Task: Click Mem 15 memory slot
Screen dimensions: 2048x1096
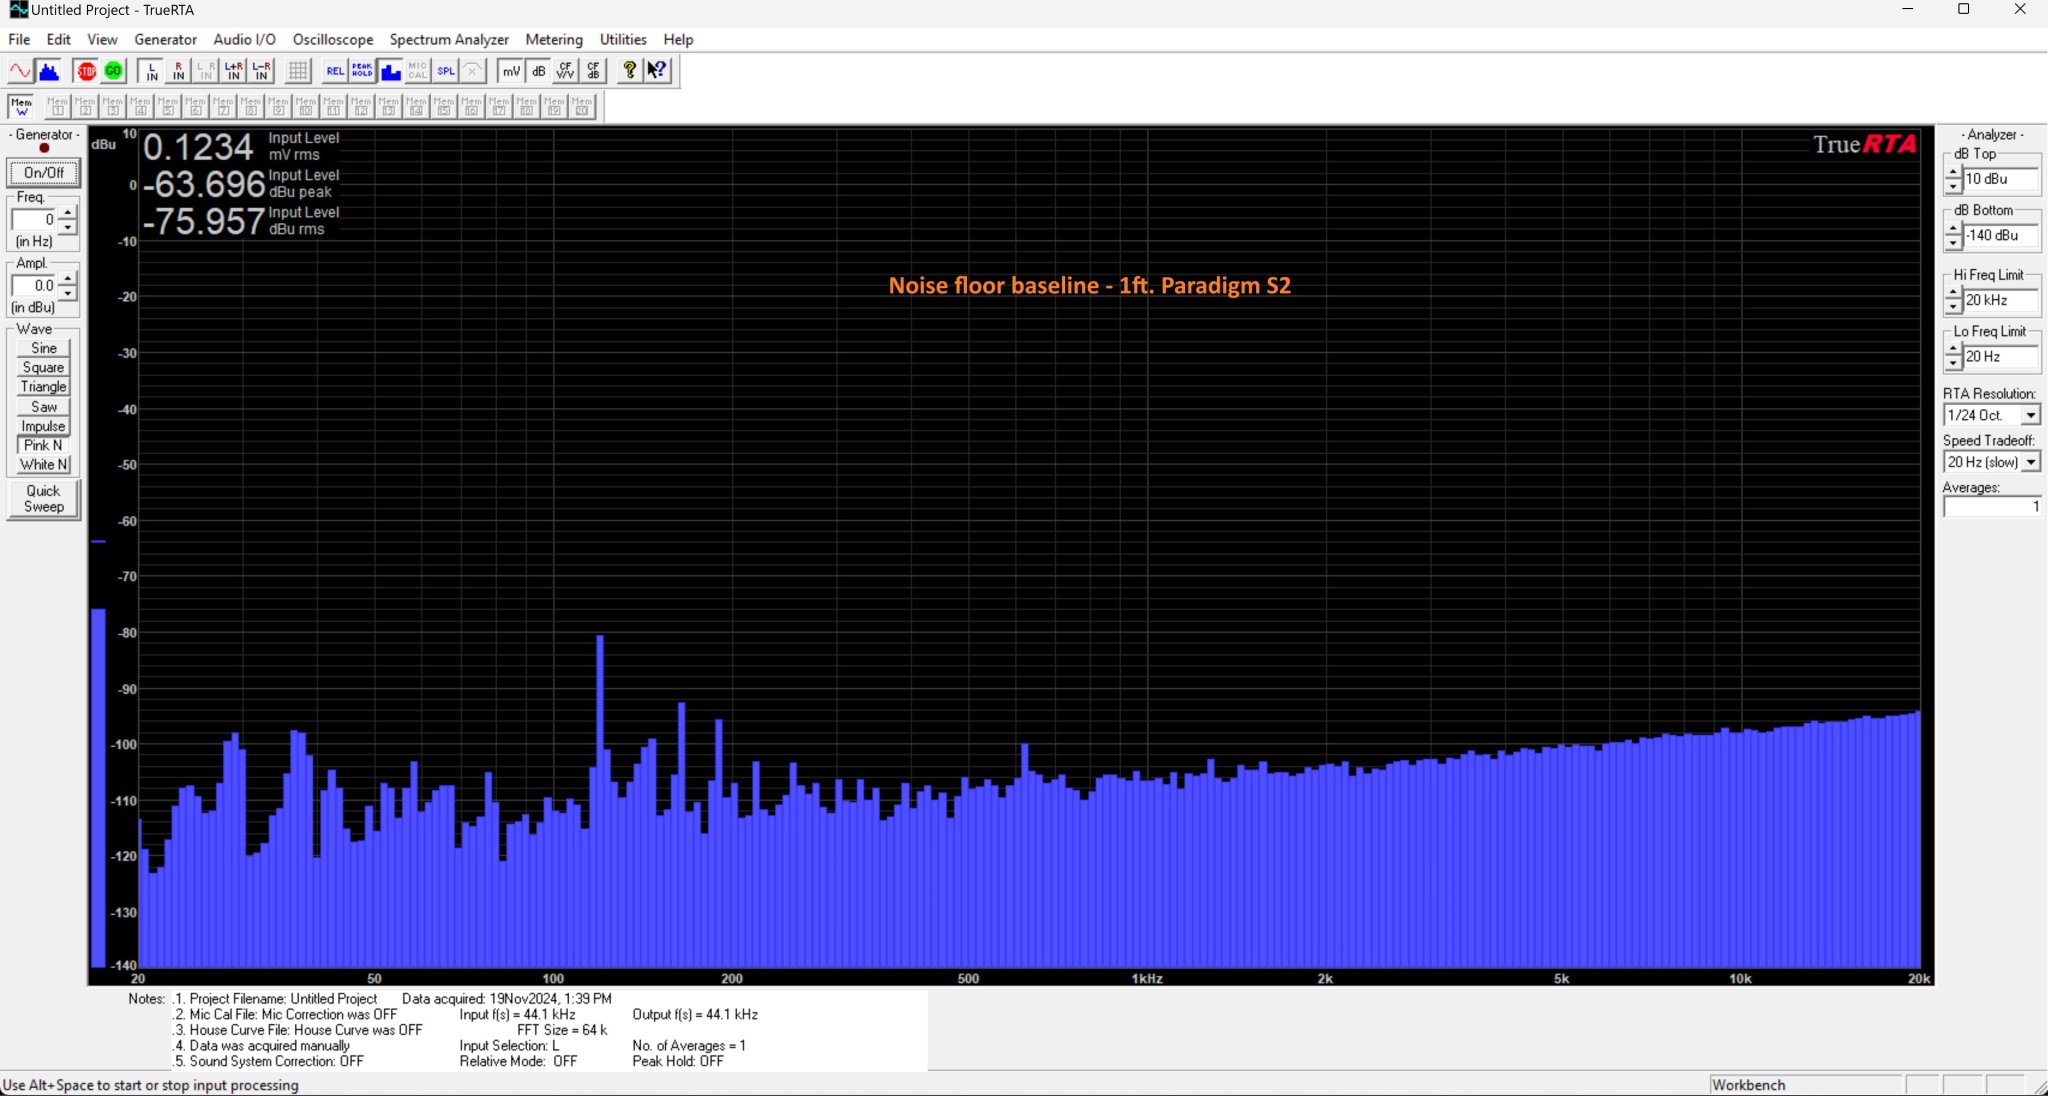Action: (x=444, y=106)
